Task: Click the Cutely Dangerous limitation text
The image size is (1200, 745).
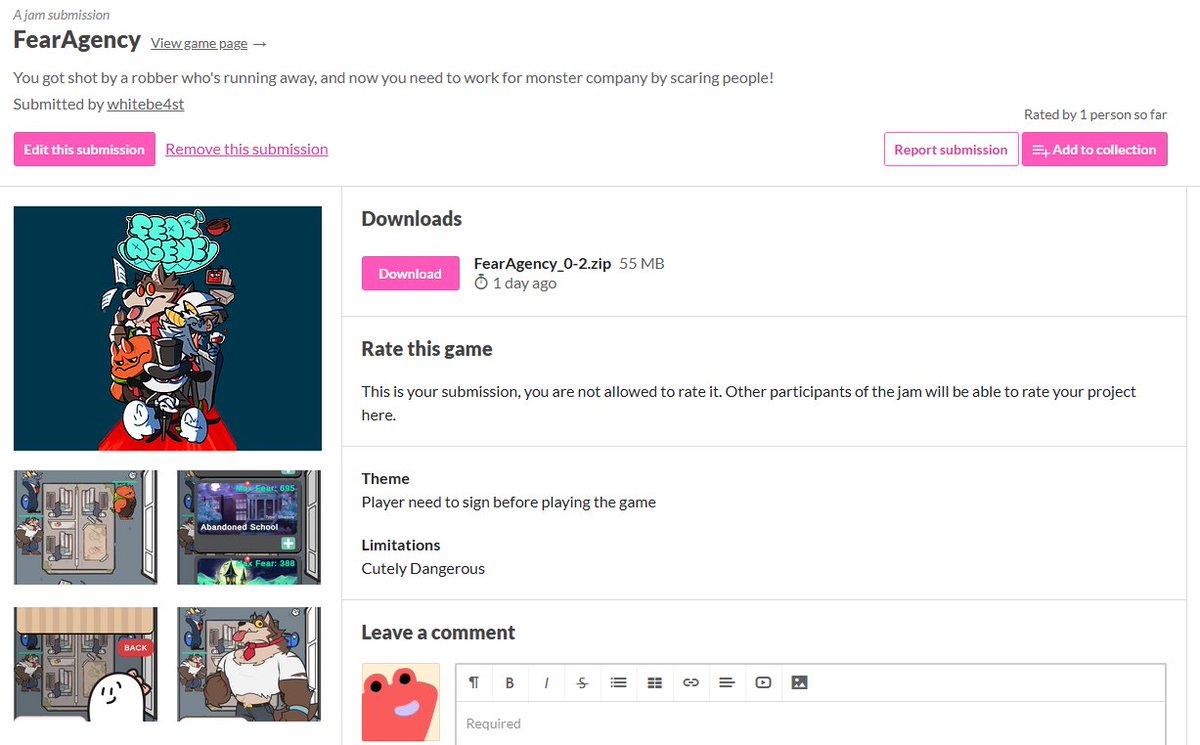Action: tap(423, 568)
